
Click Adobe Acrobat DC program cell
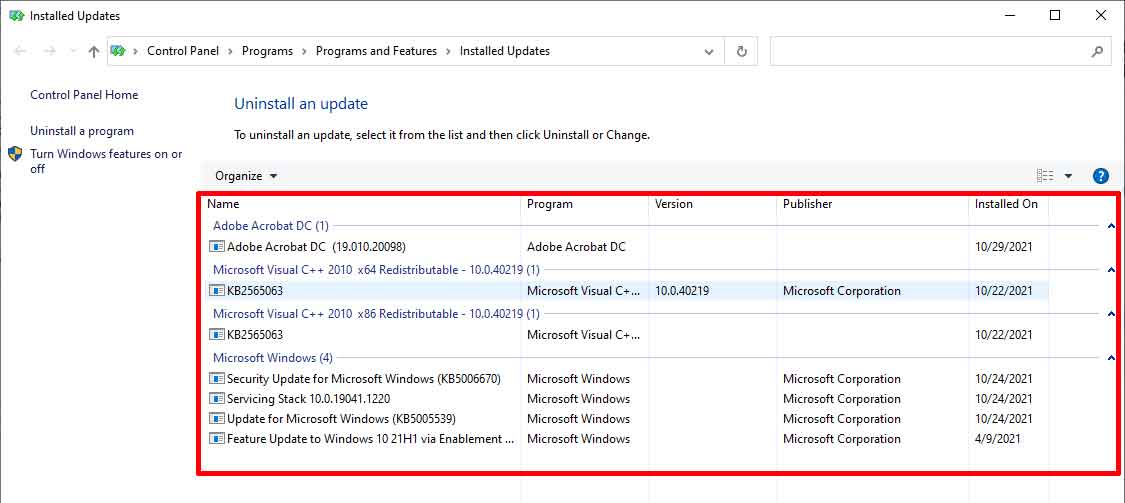[576, 247]
